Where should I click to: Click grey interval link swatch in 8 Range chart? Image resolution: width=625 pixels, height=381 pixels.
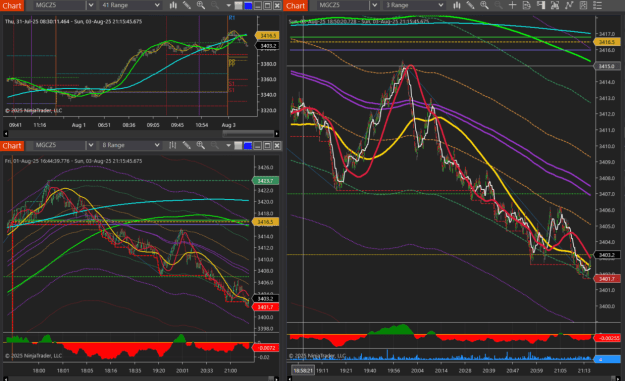(x=238, y=145)
